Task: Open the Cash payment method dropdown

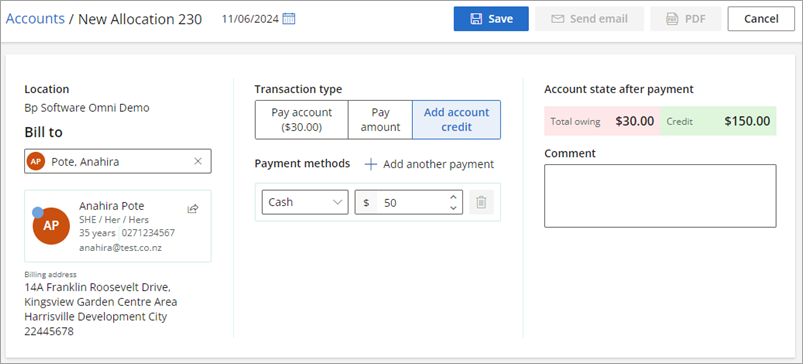Action: [x=305, y=202]
